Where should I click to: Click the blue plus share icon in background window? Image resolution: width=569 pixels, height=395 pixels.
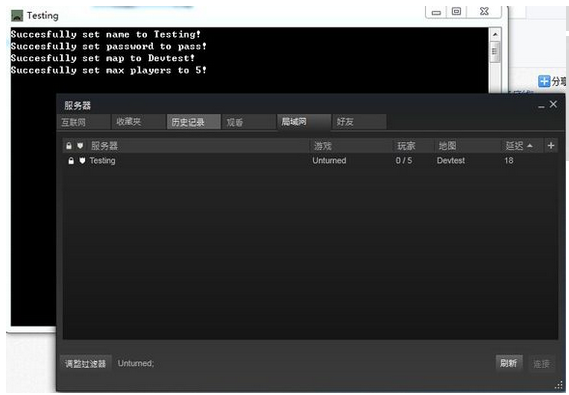[x=544, y=81]
